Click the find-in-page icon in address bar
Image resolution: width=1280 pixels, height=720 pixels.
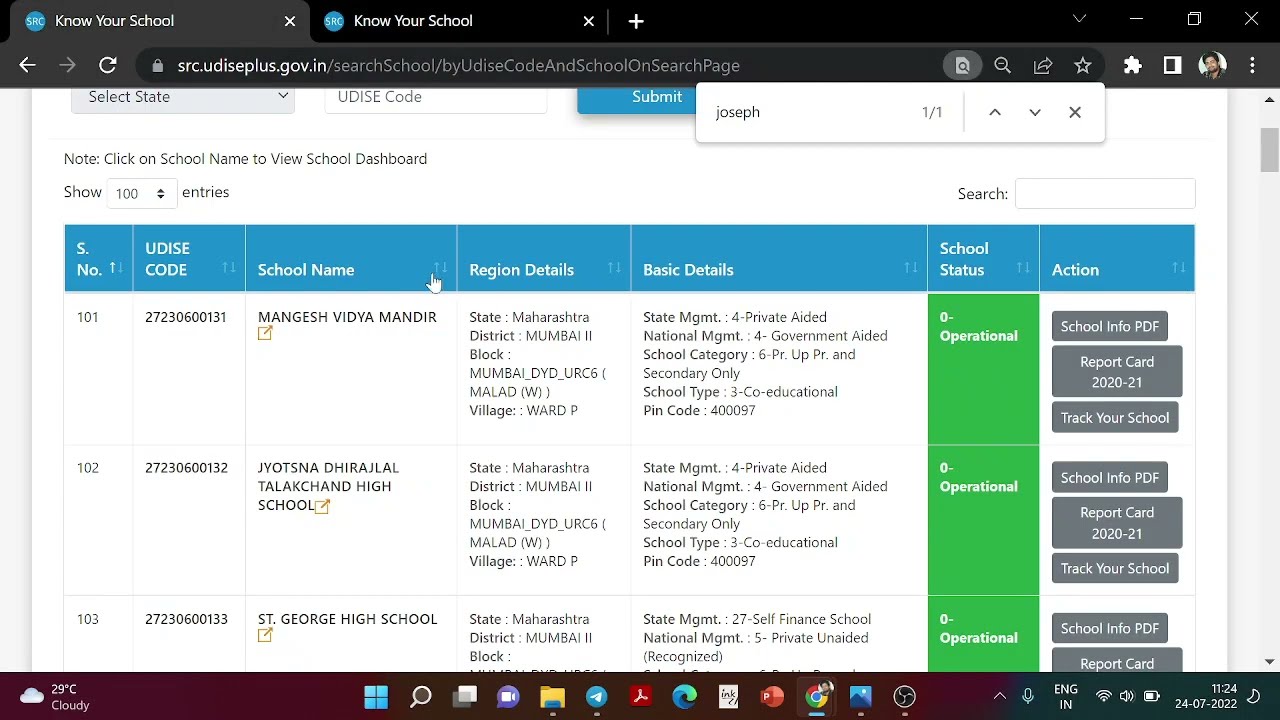click(x=962, y=65)
